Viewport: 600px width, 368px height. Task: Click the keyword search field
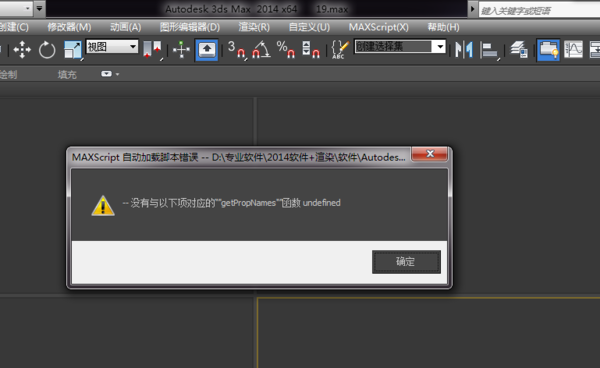tap(539, 11)
